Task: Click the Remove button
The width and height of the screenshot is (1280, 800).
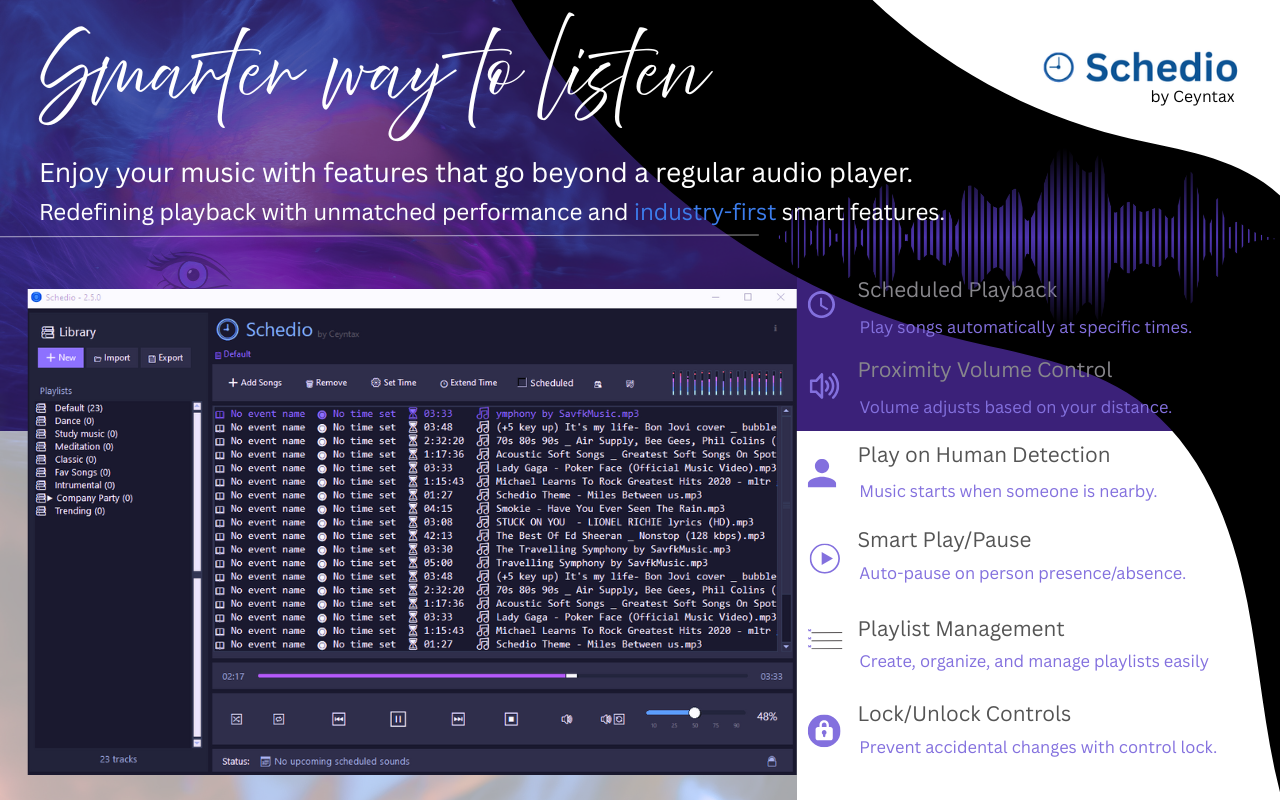Action: 326,383
